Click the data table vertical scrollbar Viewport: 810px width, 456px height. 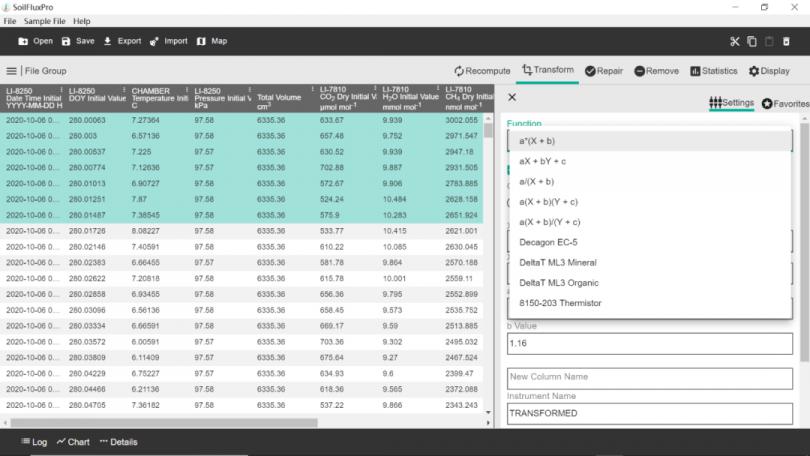[489, 250]
